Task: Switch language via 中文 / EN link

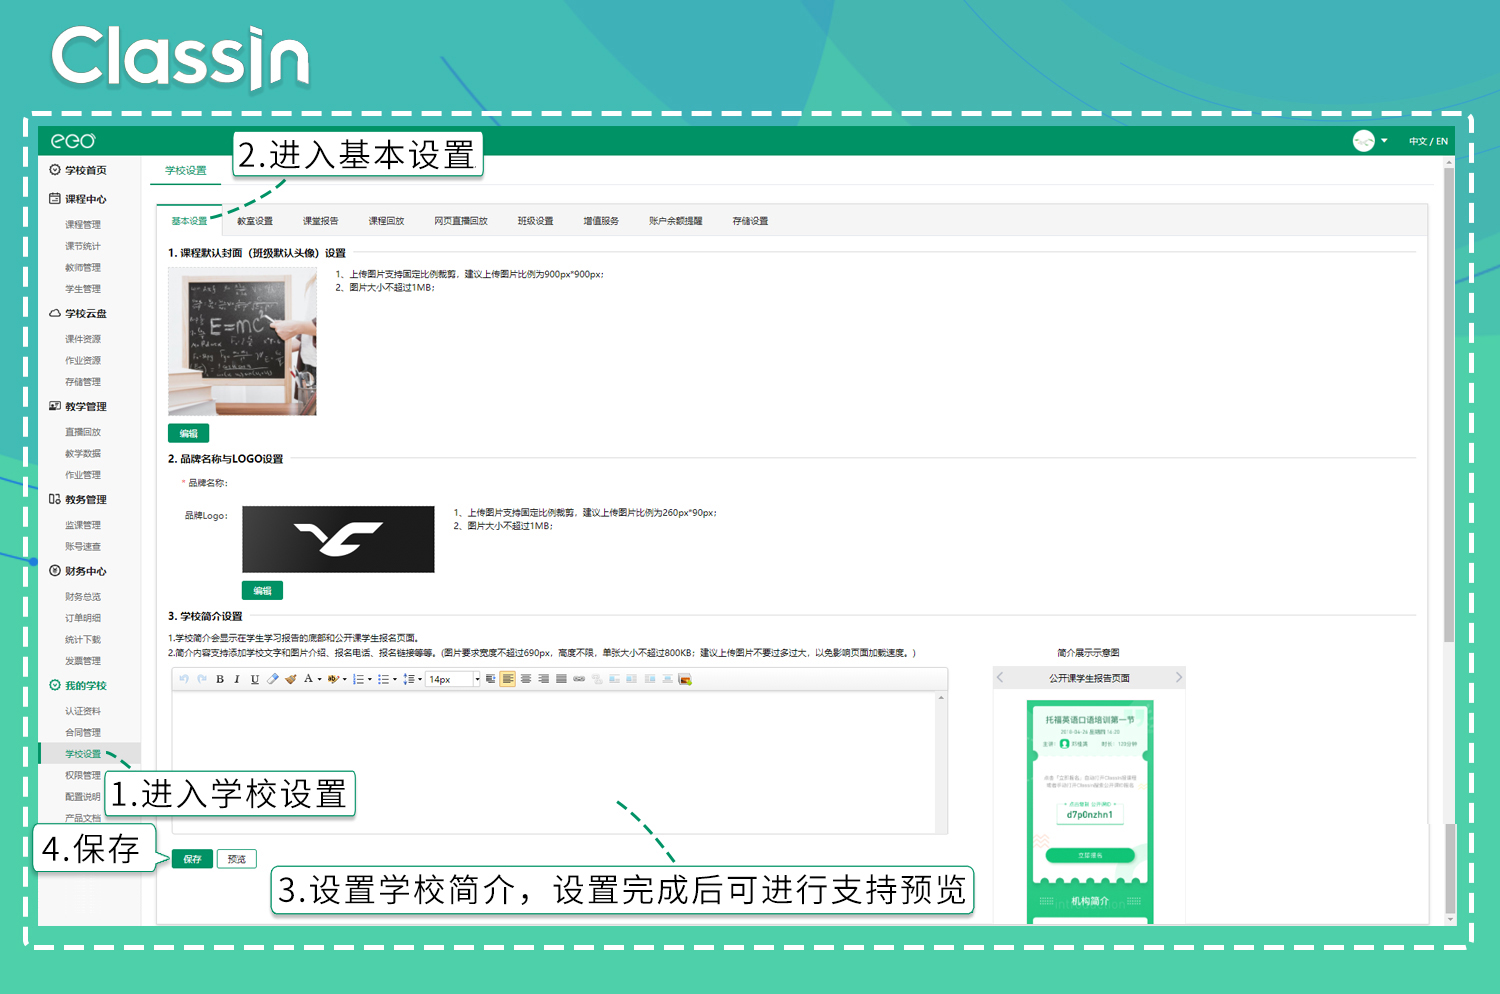Action: click(x=1428, y=141)
